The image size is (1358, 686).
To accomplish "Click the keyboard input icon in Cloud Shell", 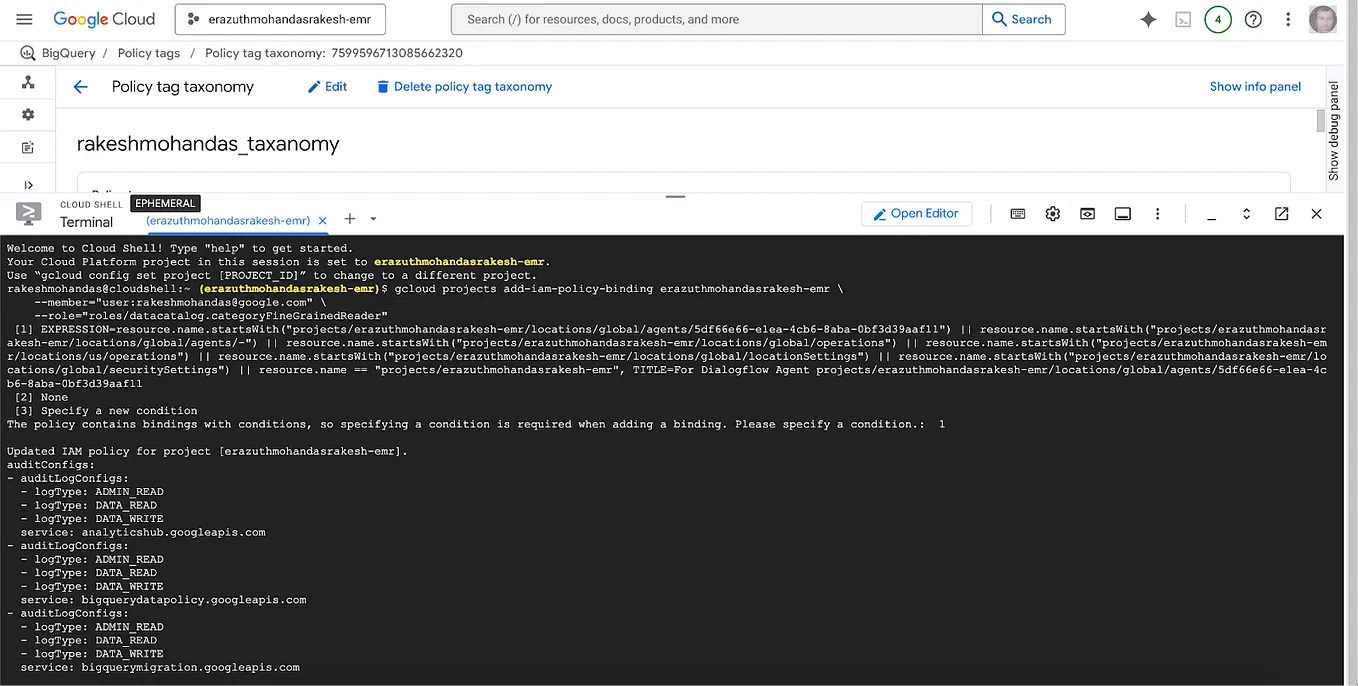I will tap(1017, 213).
